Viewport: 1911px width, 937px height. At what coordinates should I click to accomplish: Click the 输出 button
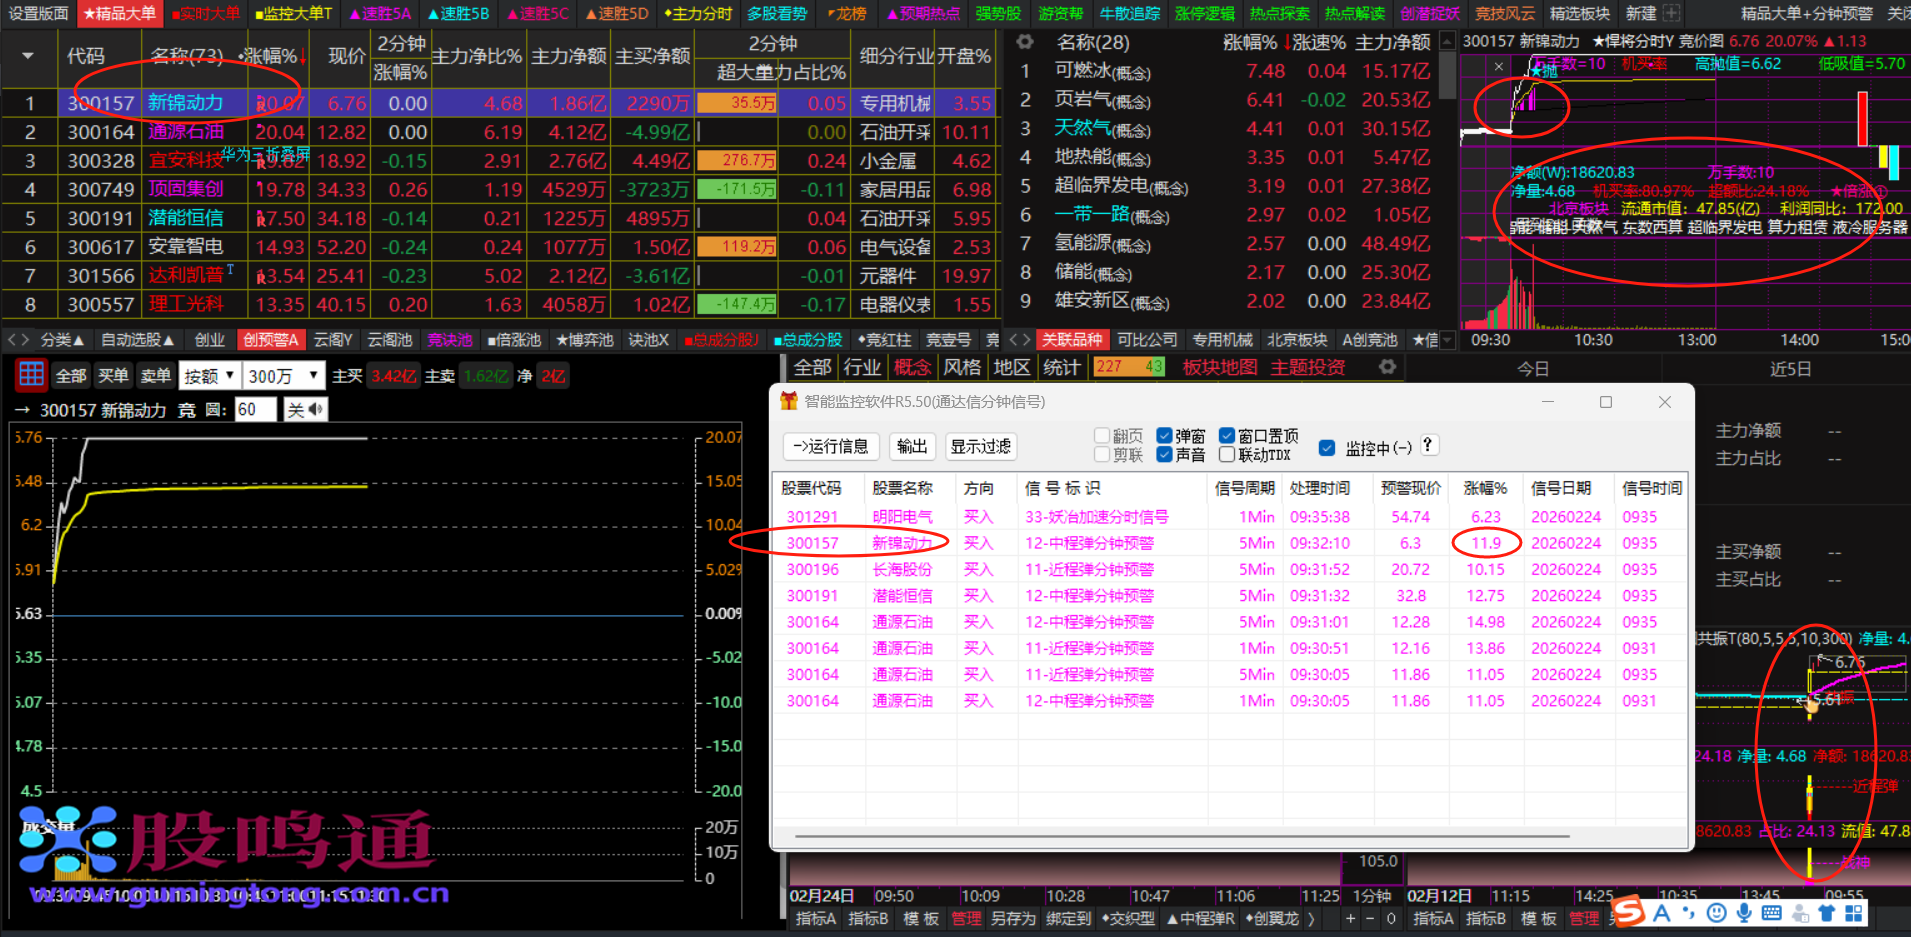pyautogui.click(x=911, y=446)
